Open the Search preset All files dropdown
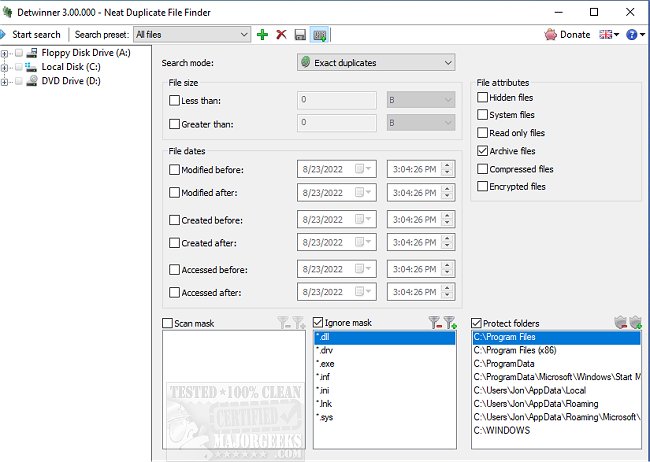The image size is (650, 462). point(192,34)
